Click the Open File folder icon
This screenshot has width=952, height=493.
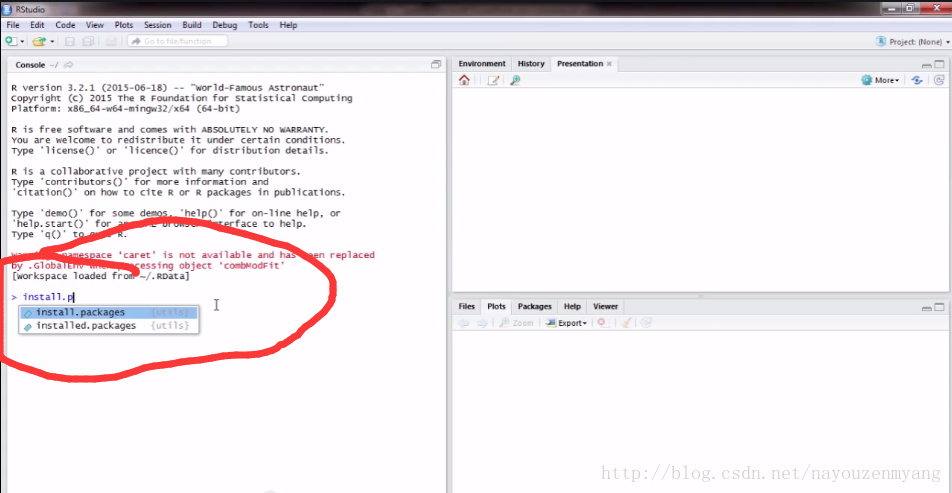click(x=39, y=41)
